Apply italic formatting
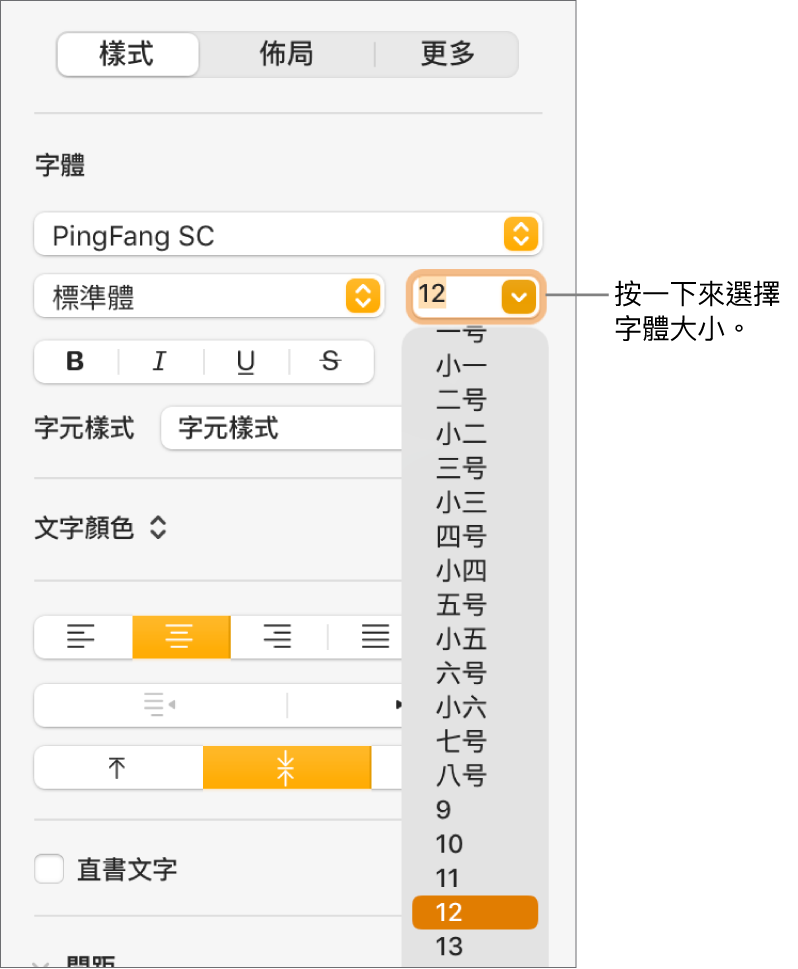This screenshot has width=798, height=969. pos(160,362)
